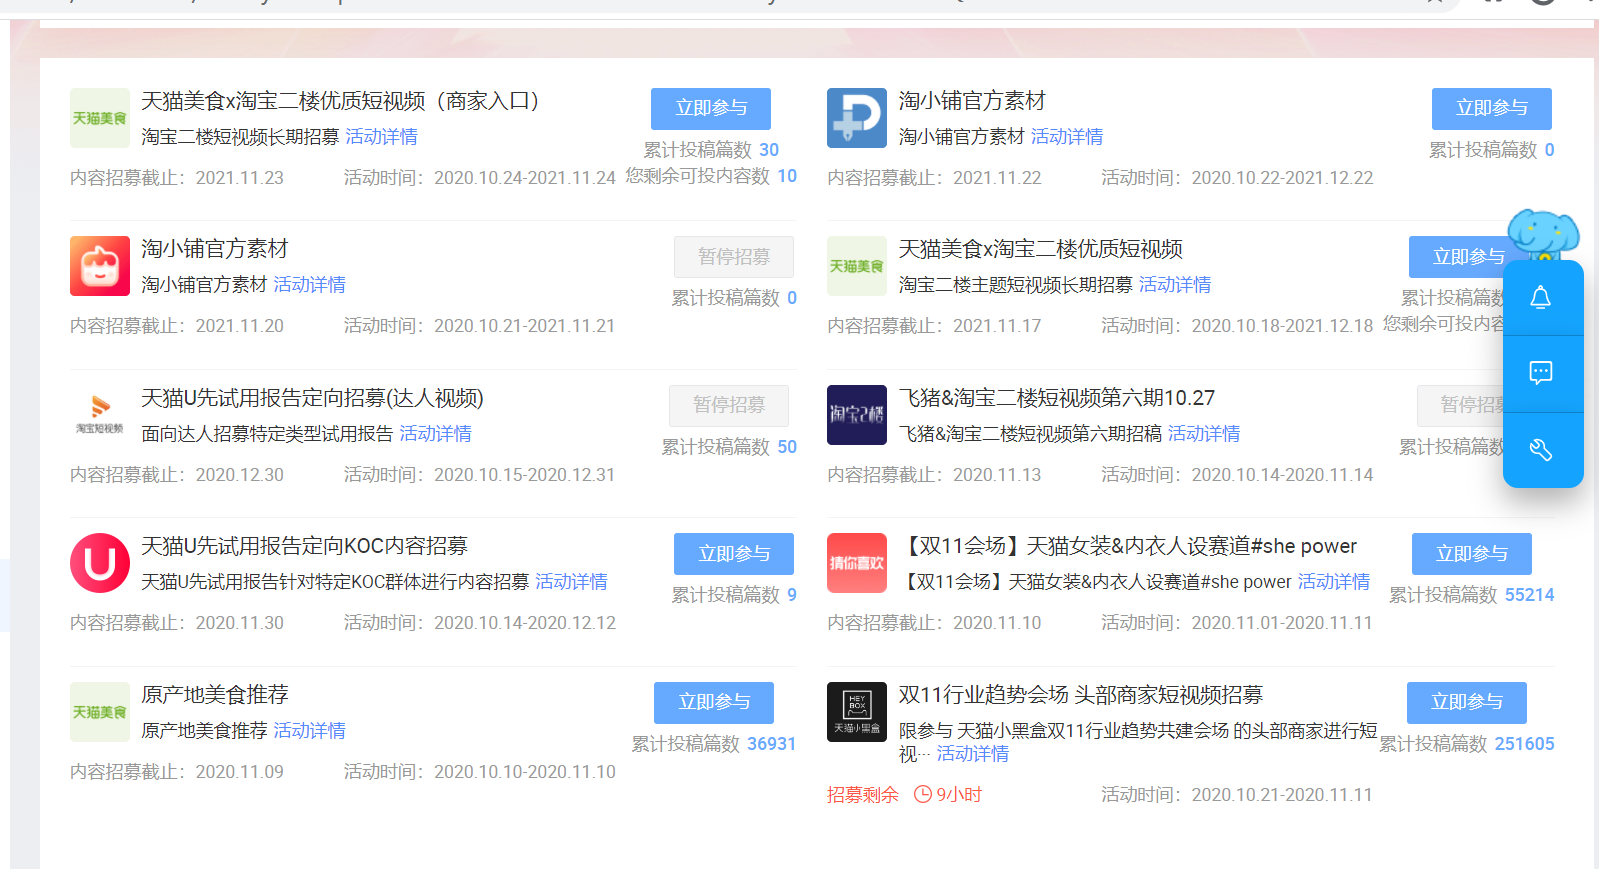Click title 双11行业趋势会场 头部商家短视频招募
1599x869 pixels.
click(x=1081, y=695)
